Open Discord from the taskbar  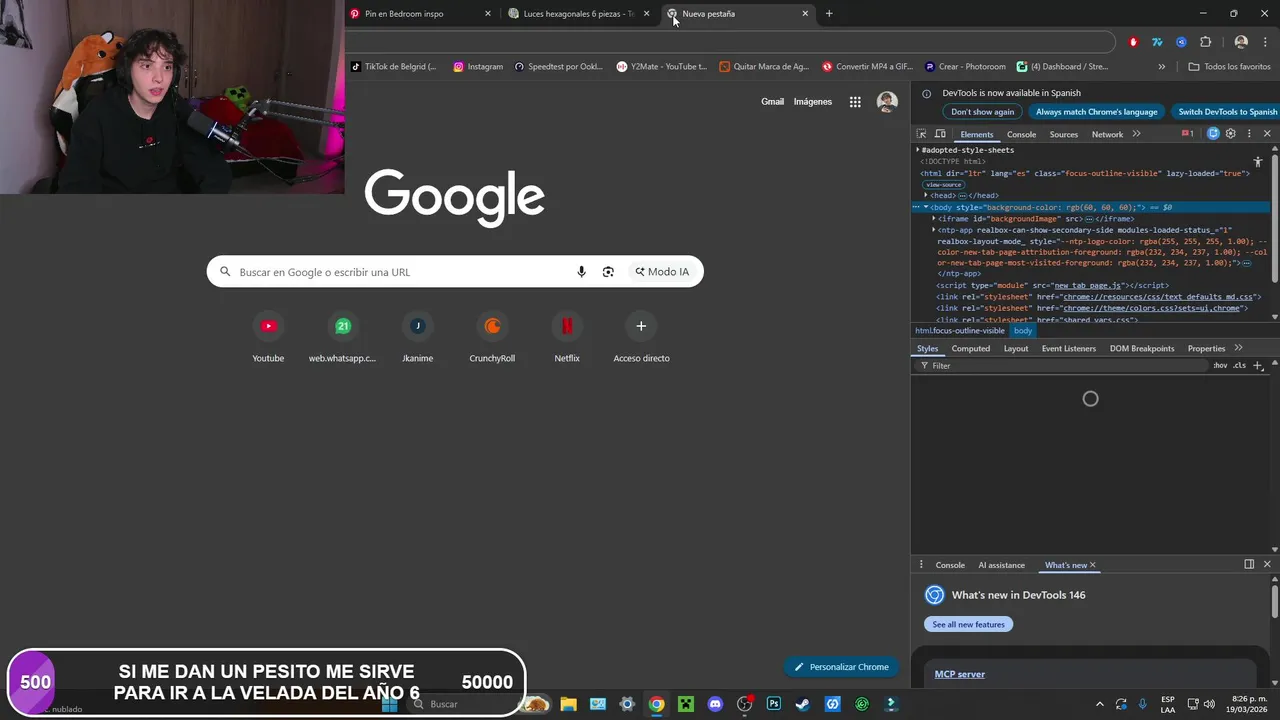715,704
